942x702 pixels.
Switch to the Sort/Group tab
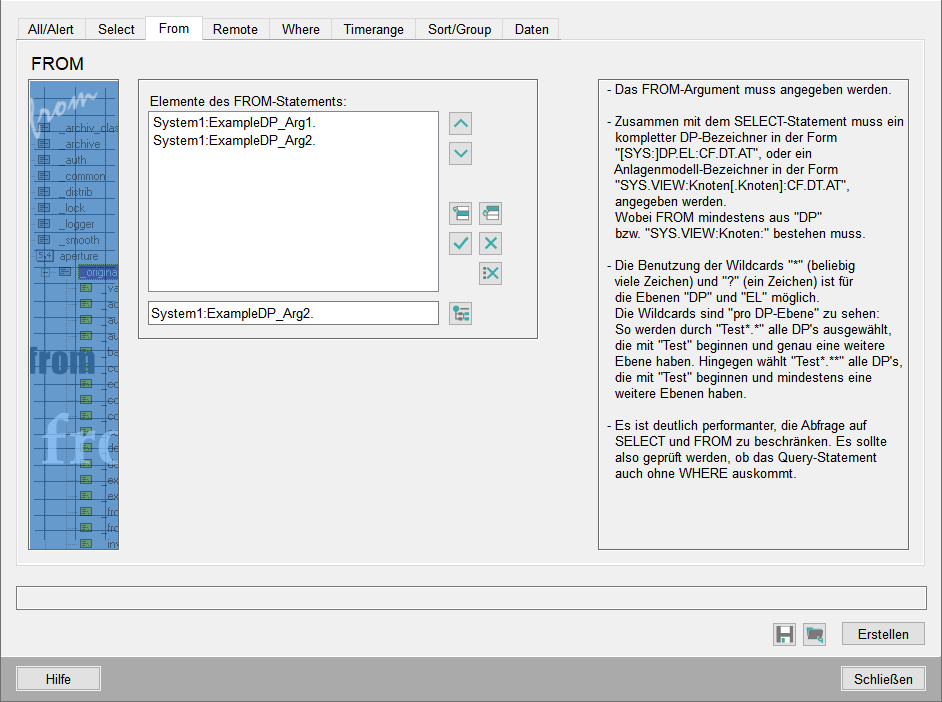coord(459,29)
